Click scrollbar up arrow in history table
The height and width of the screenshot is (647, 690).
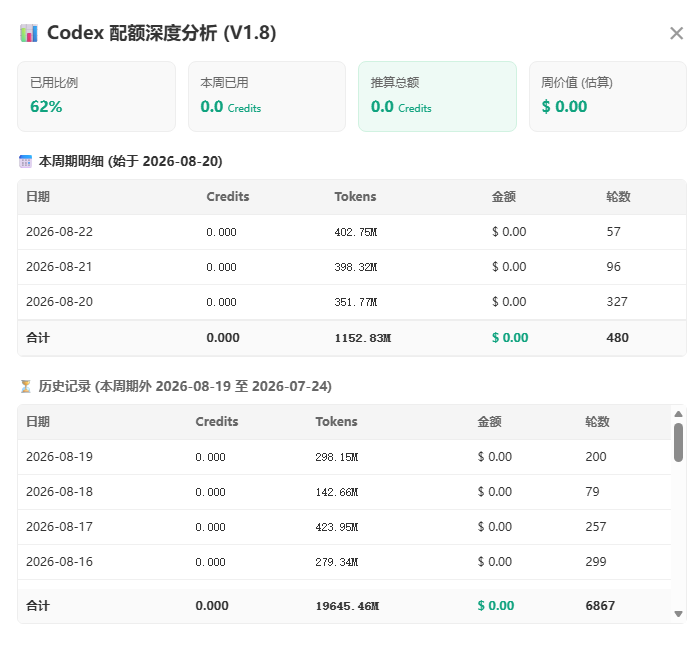pyautogui.click(x=678, y=414)
